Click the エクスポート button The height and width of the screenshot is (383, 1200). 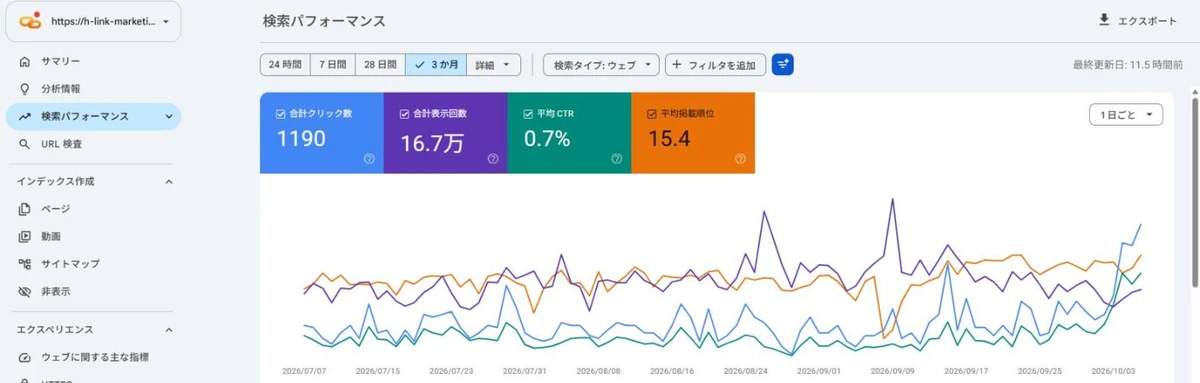(x=1138, y=20)
